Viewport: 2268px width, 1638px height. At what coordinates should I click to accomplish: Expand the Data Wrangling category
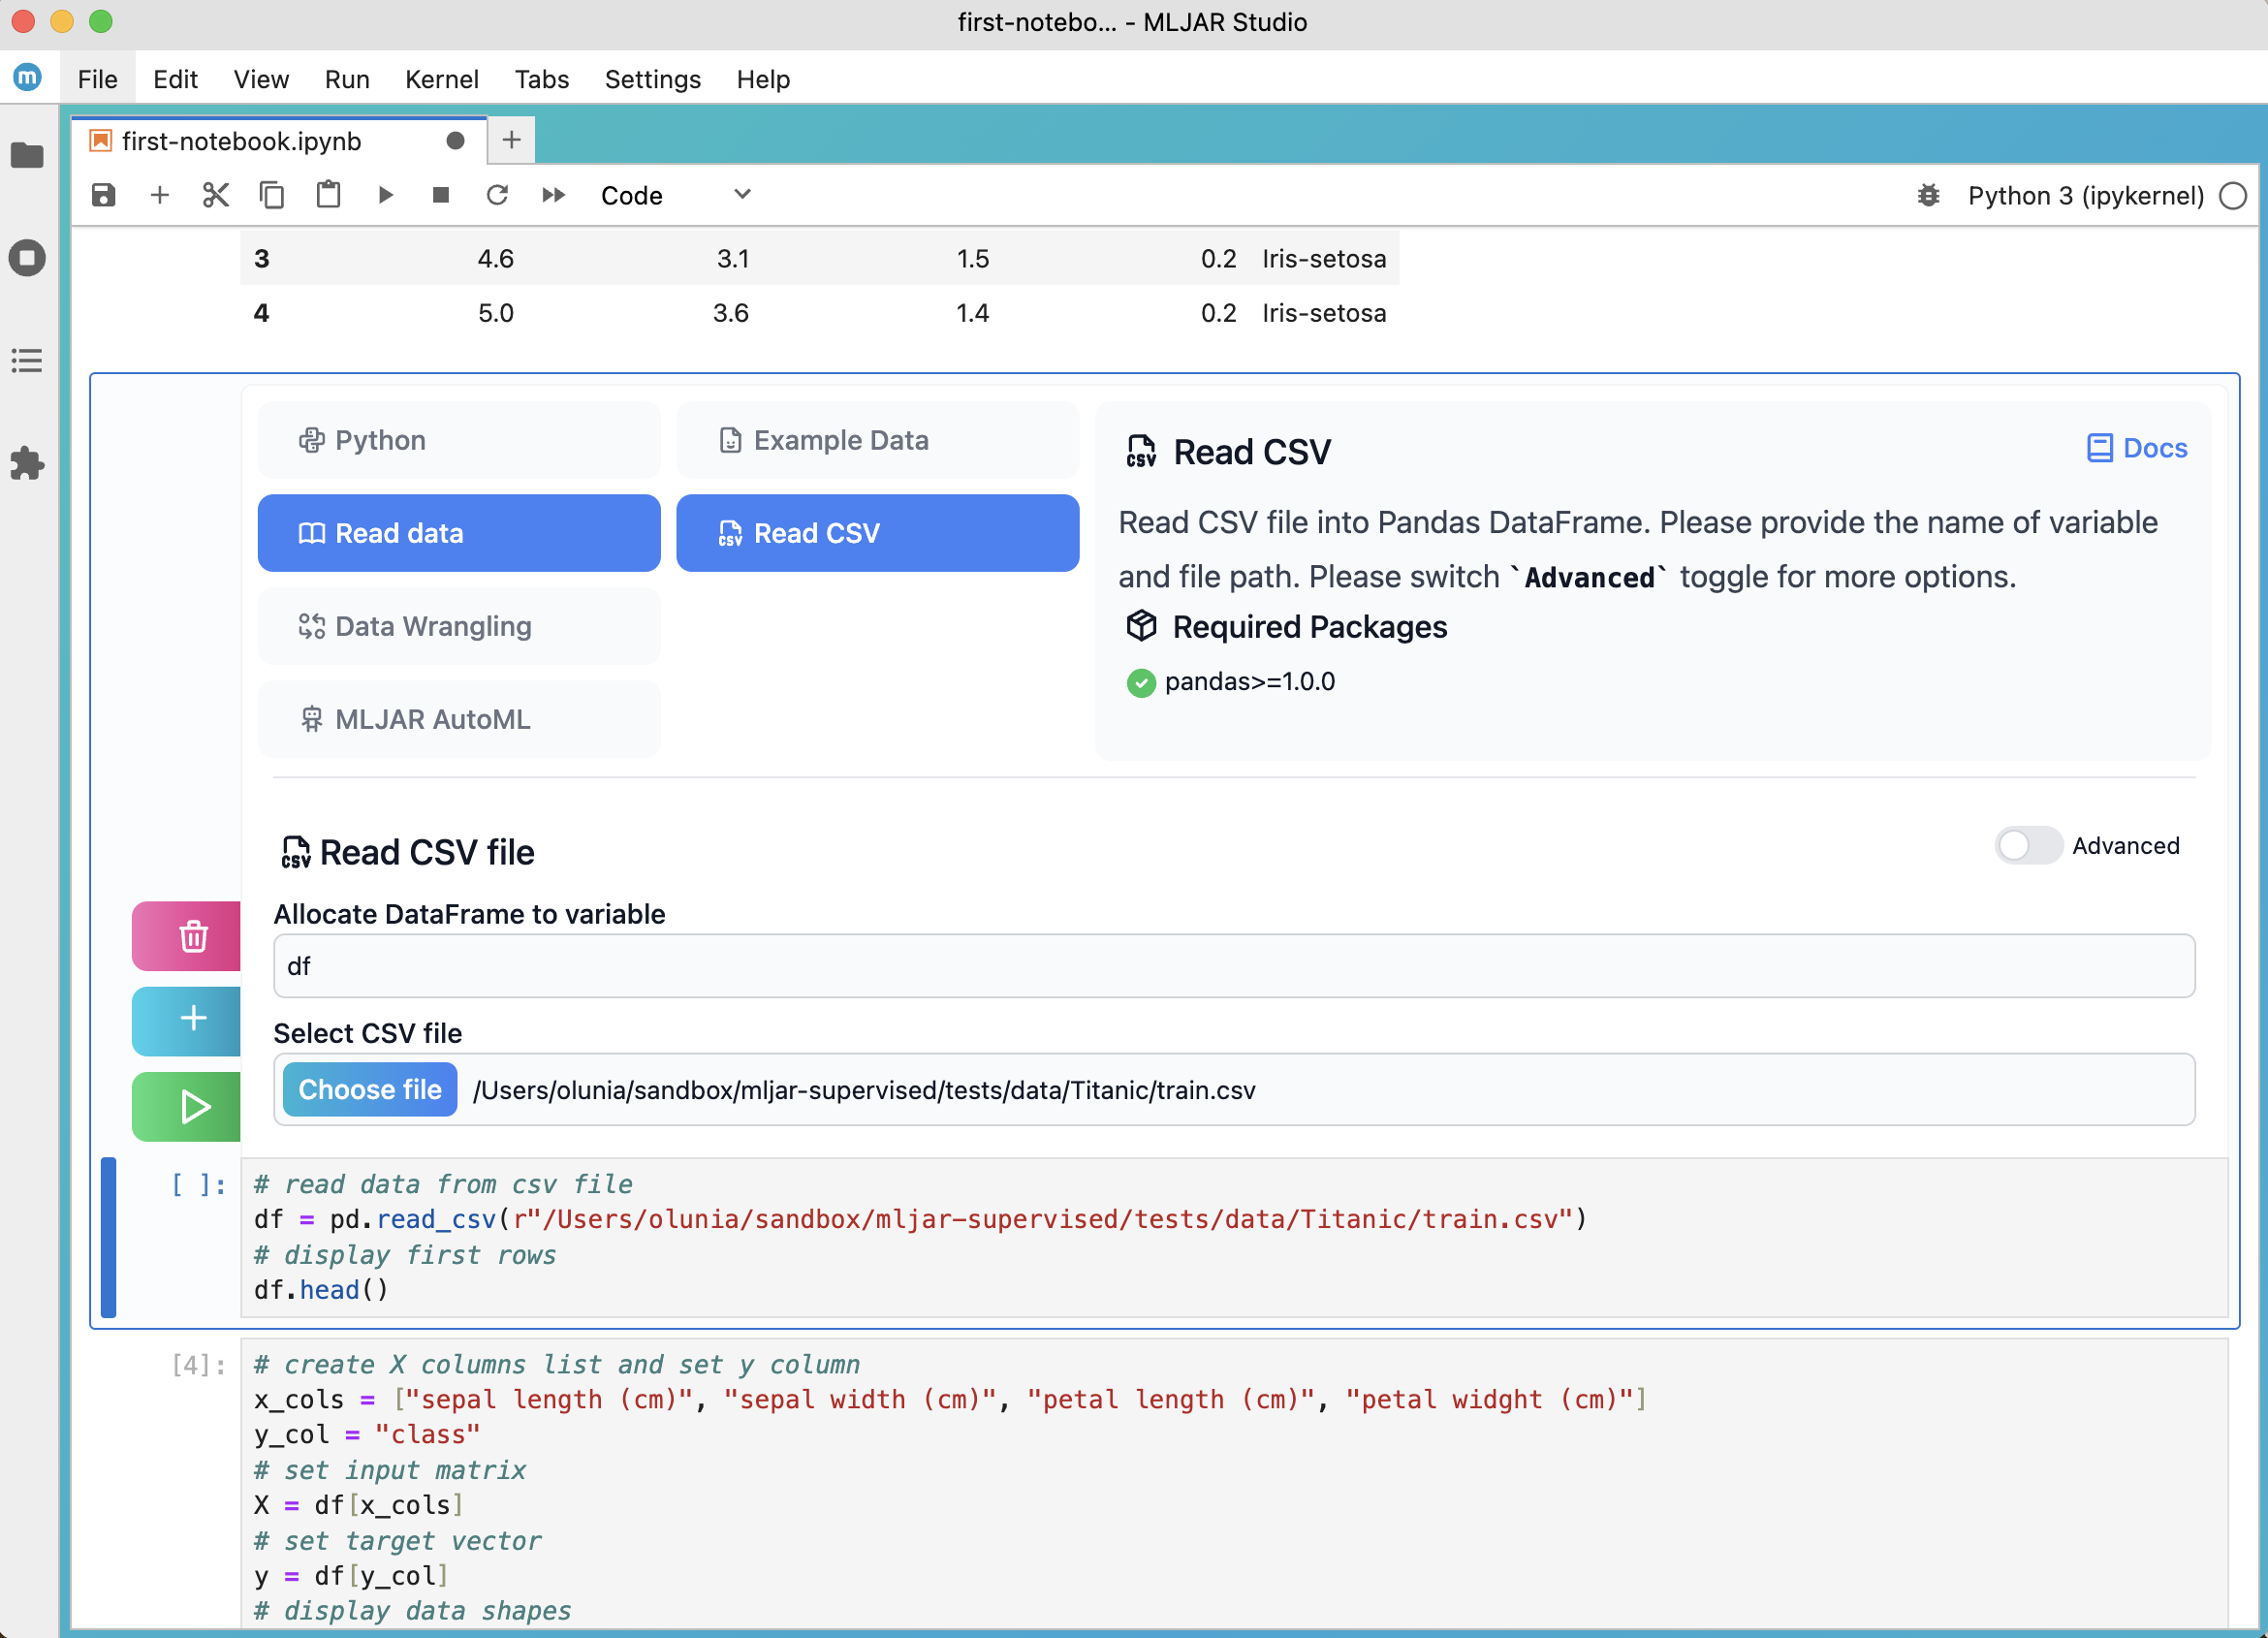click(459, 626)
